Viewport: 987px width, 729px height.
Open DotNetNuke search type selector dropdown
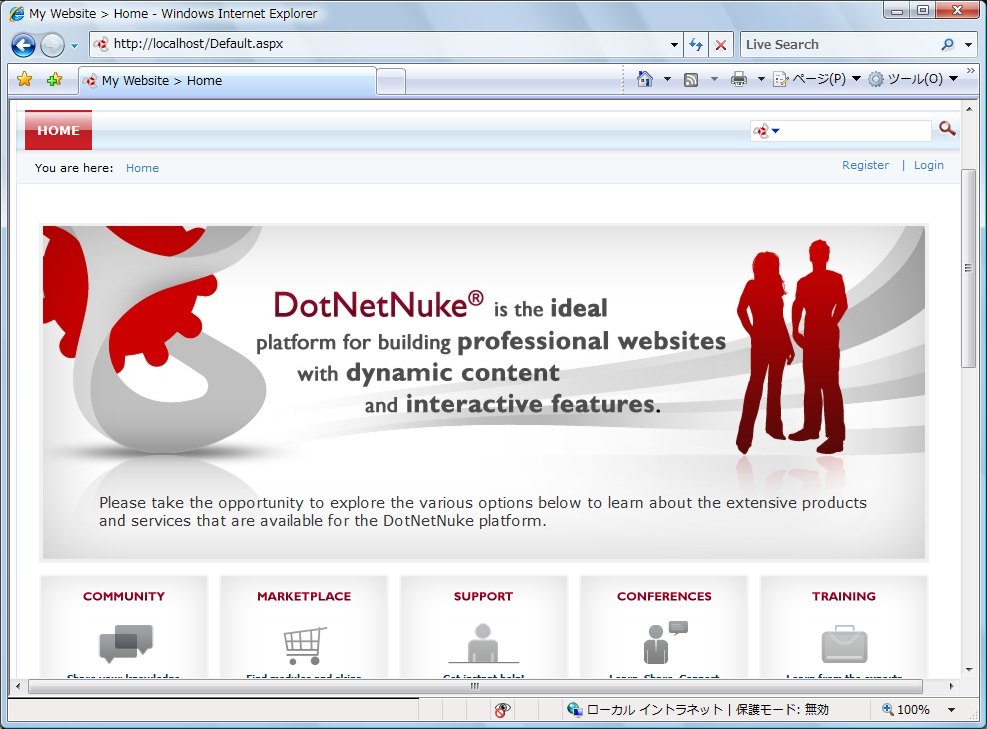766,131
